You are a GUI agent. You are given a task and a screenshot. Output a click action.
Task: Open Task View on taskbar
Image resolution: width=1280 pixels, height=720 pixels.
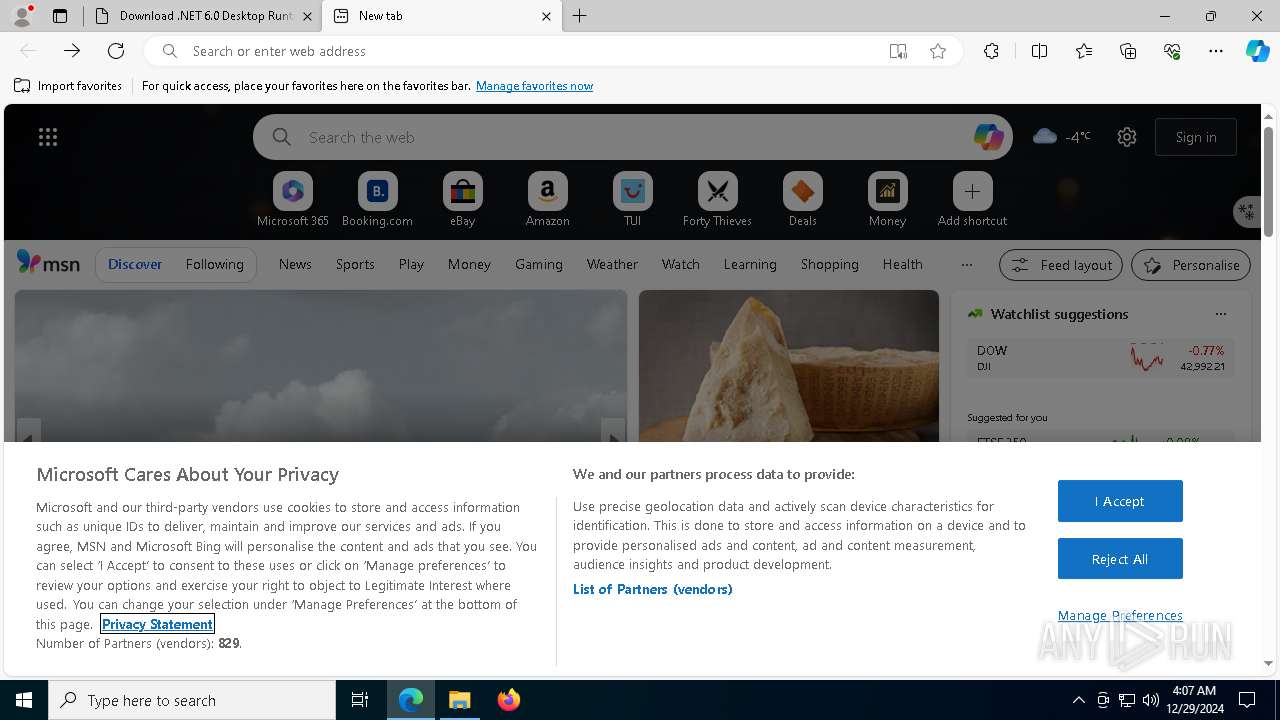360,700
